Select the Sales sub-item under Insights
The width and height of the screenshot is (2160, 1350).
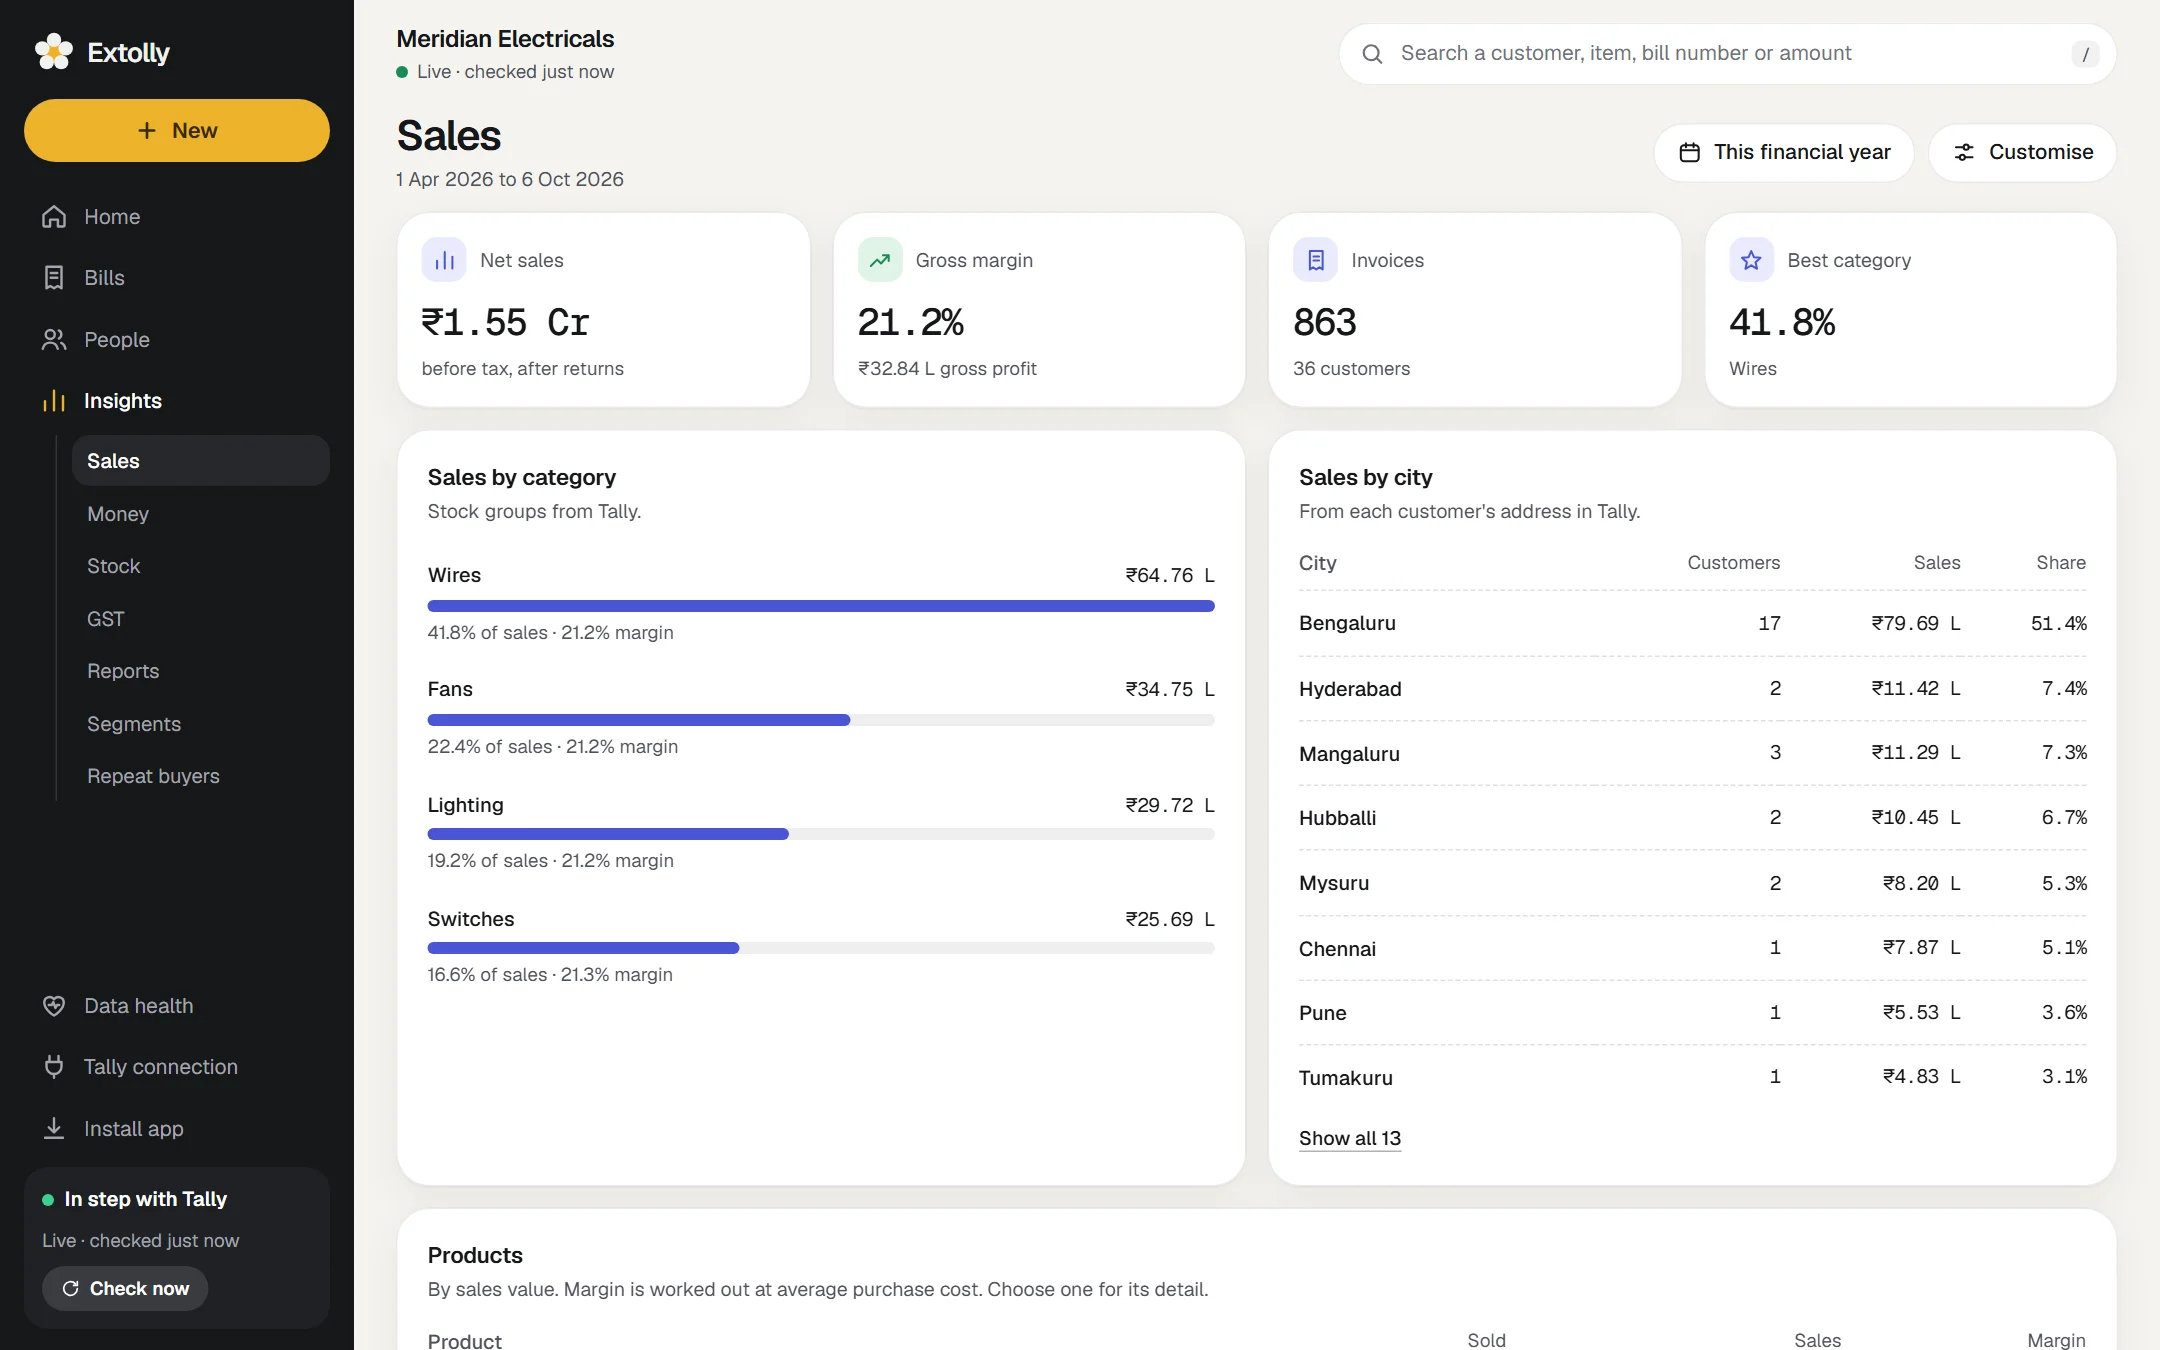tap(201, 461)
